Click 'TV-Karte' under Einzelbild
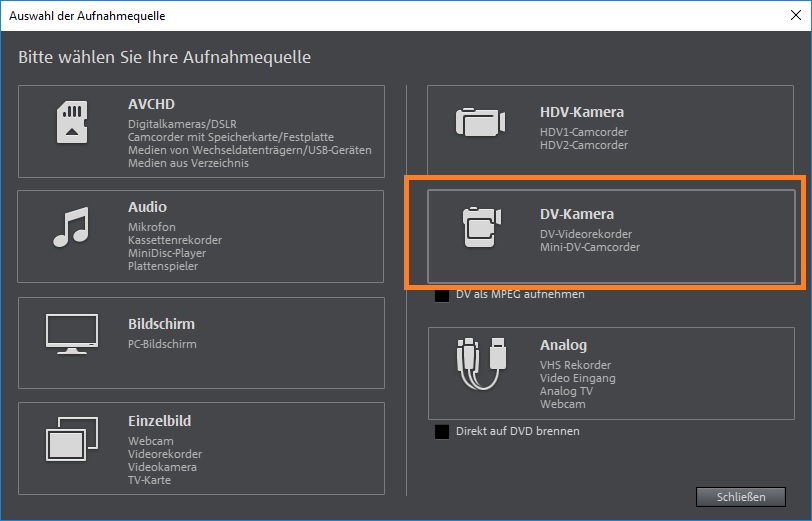Image resolution: width=812 pixels, height=521 pixels. 149,480
